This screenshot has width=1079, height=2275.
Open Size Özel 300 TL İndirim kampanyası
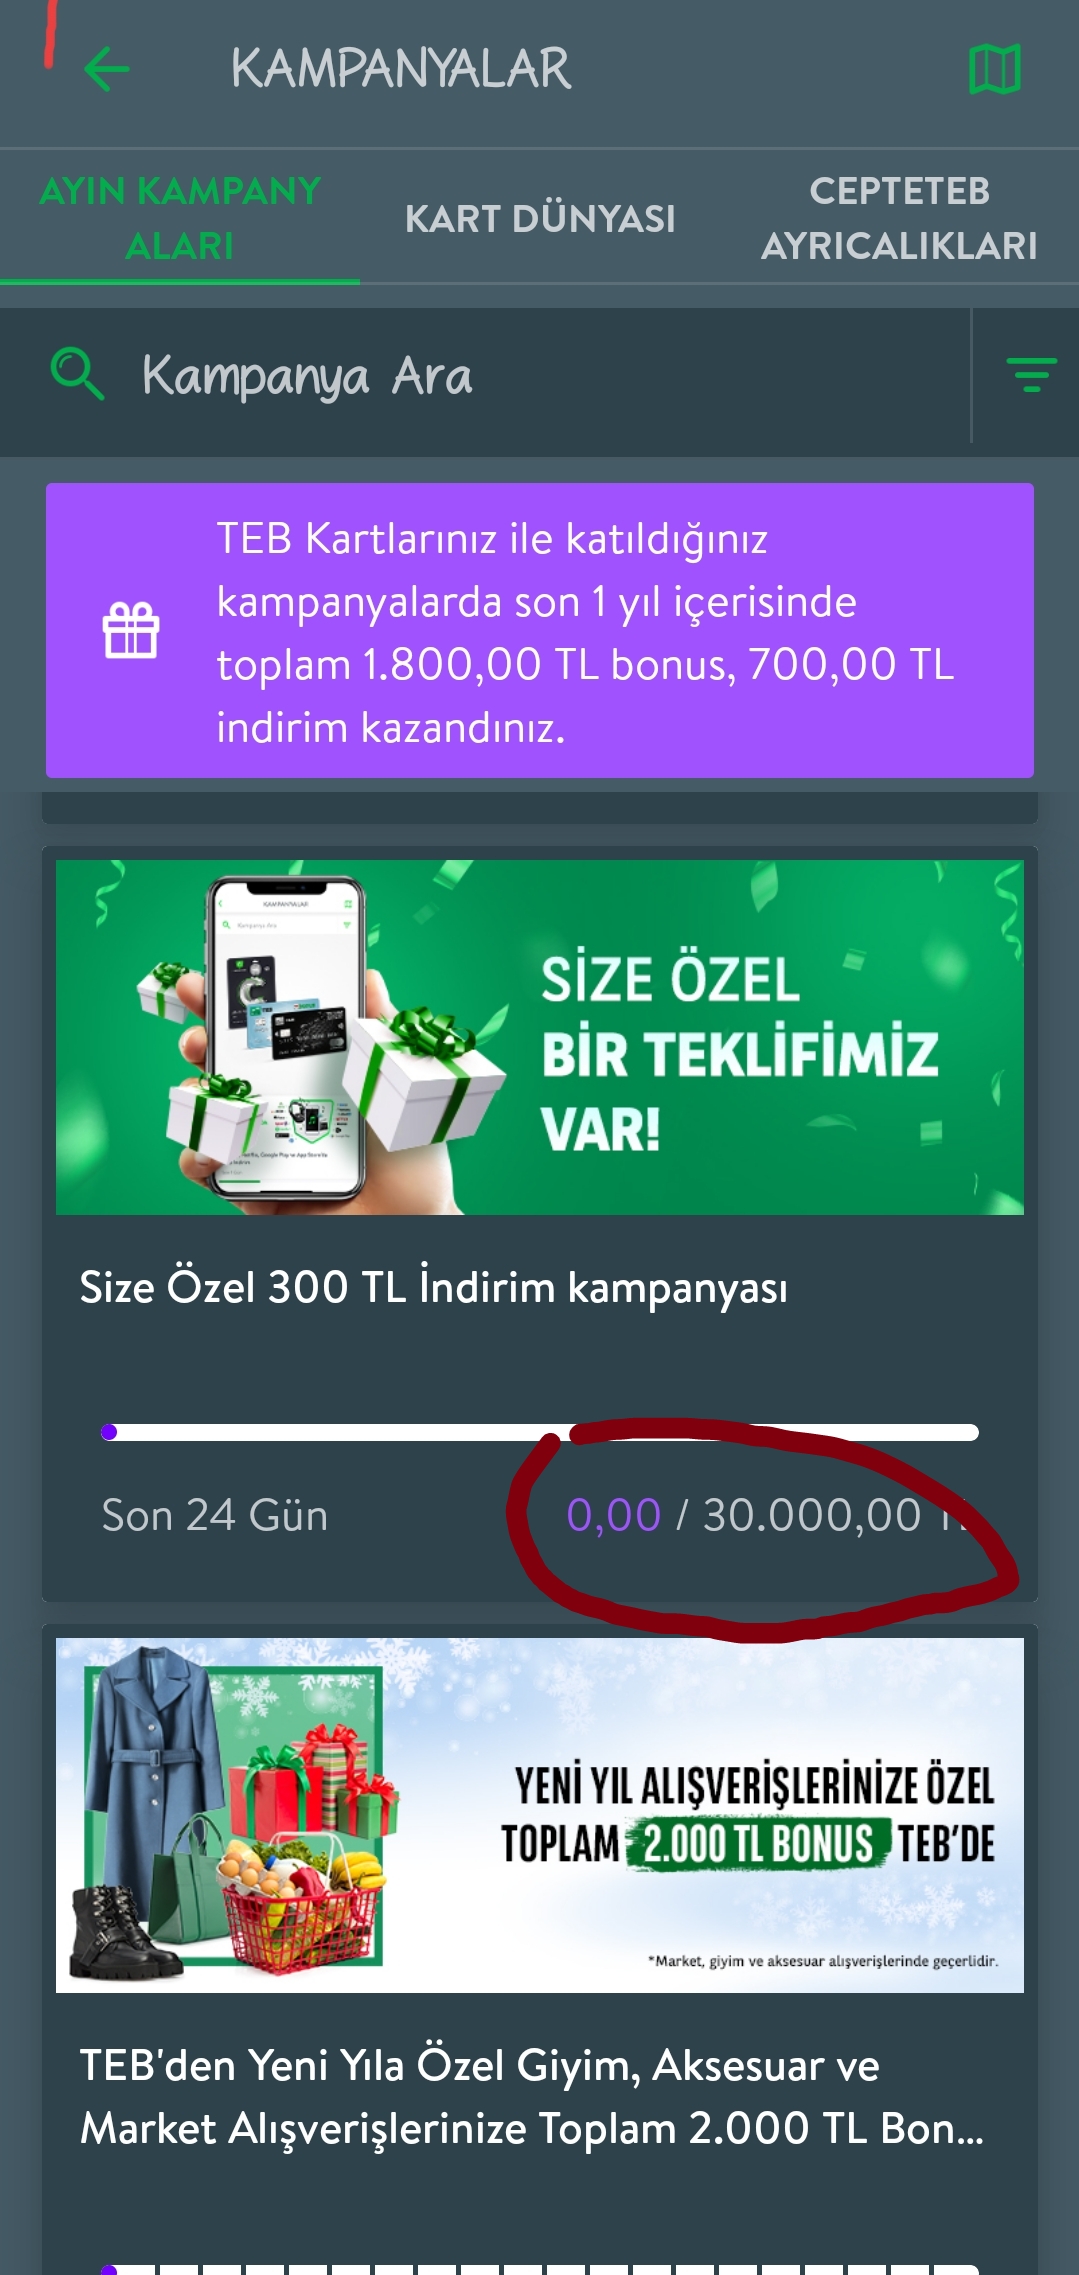(x=433, y=1287)
